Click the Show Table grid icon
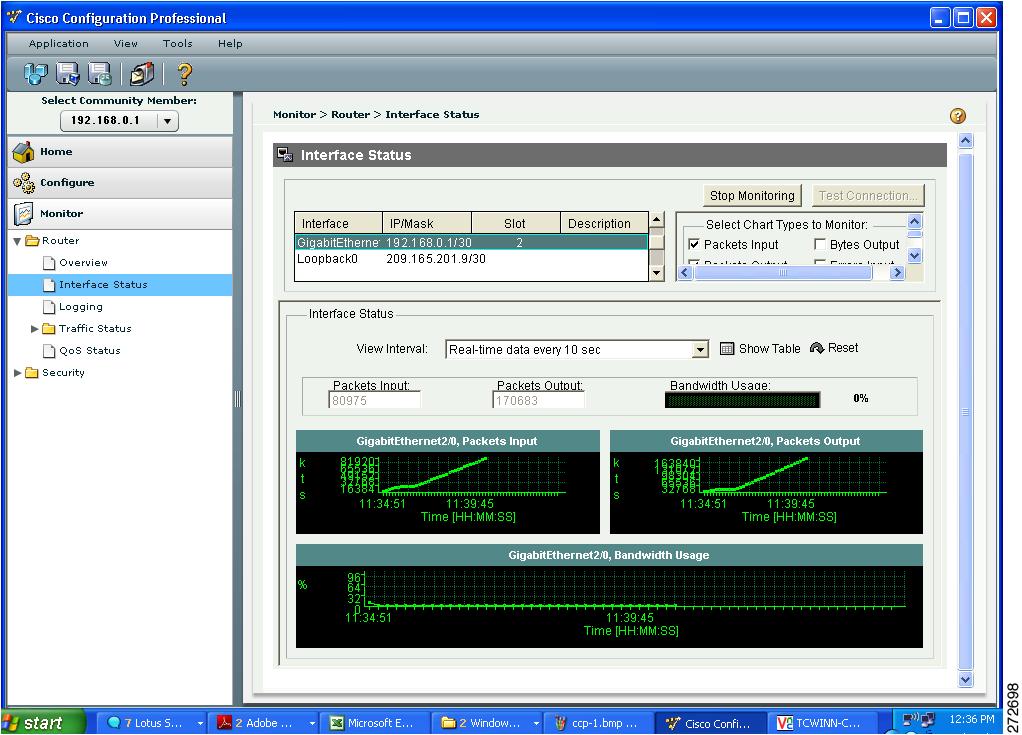The height and width of the screenshot is (735, 1022). pyautogui.click(x=727, y=349)
